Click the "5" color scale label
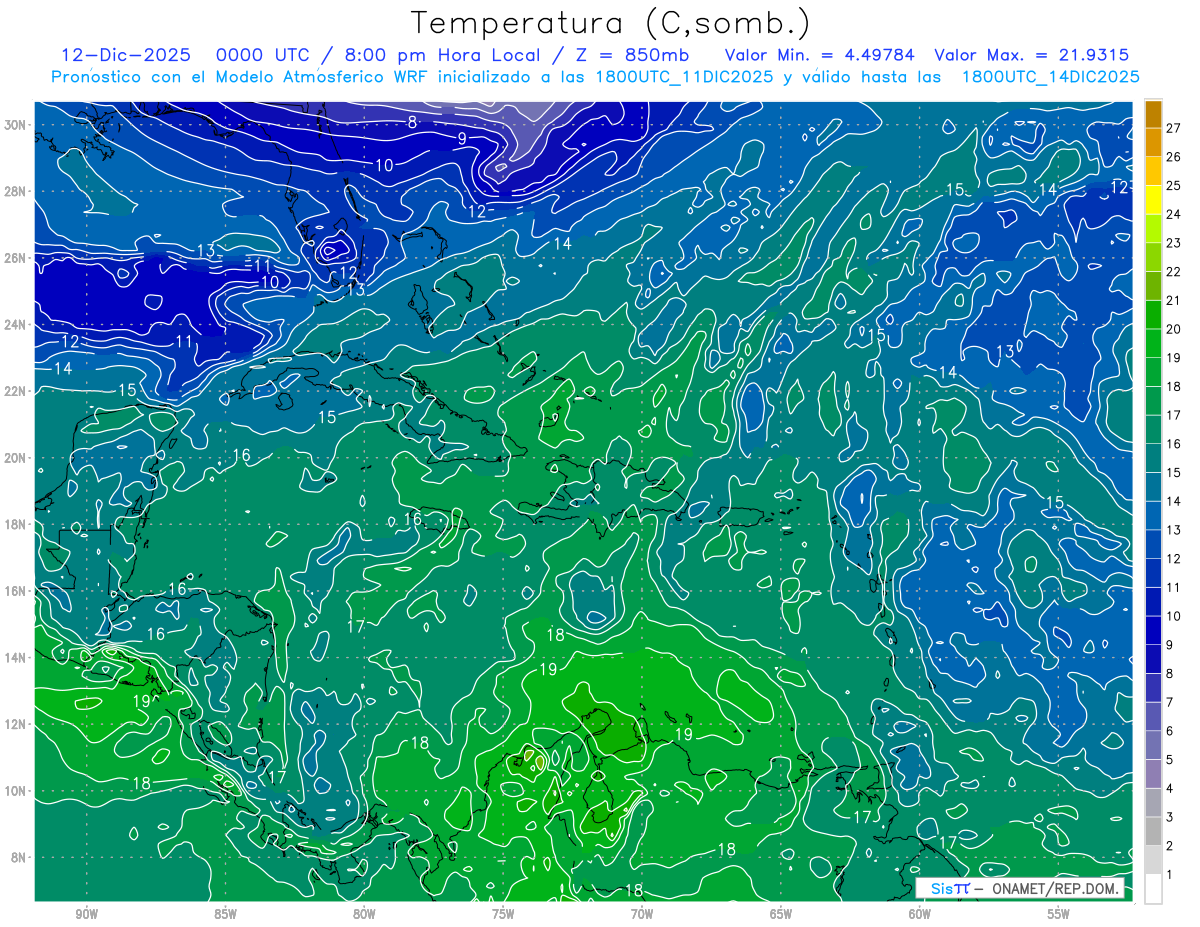This screenshot has height=927, width=1200. pyautogui.click(x=1170, y=760)
